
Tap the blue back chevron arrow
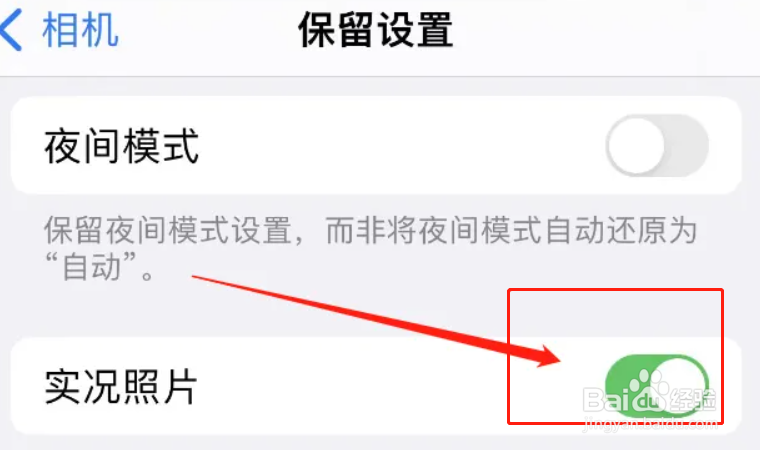click(11, 30)
